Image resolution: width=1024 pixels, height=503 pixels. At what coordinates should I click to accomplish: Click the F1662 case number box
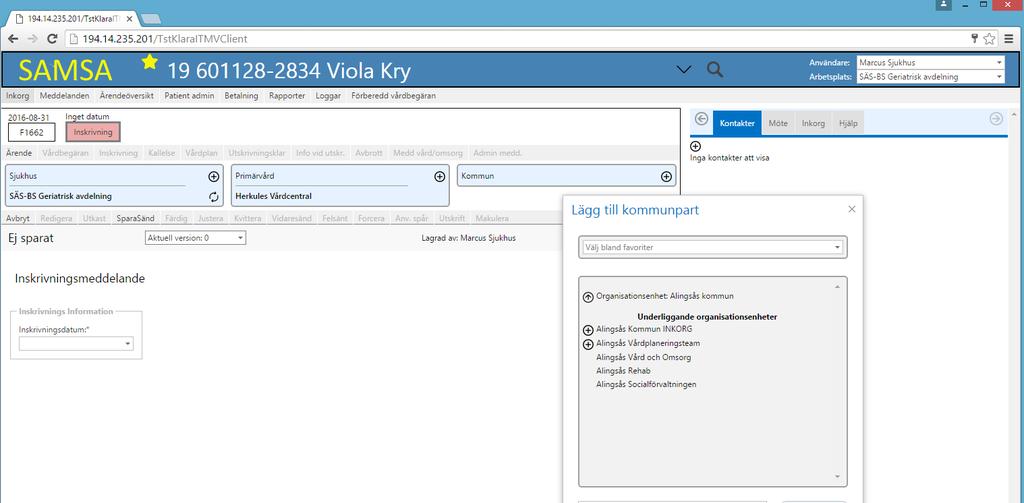point(31,133)
